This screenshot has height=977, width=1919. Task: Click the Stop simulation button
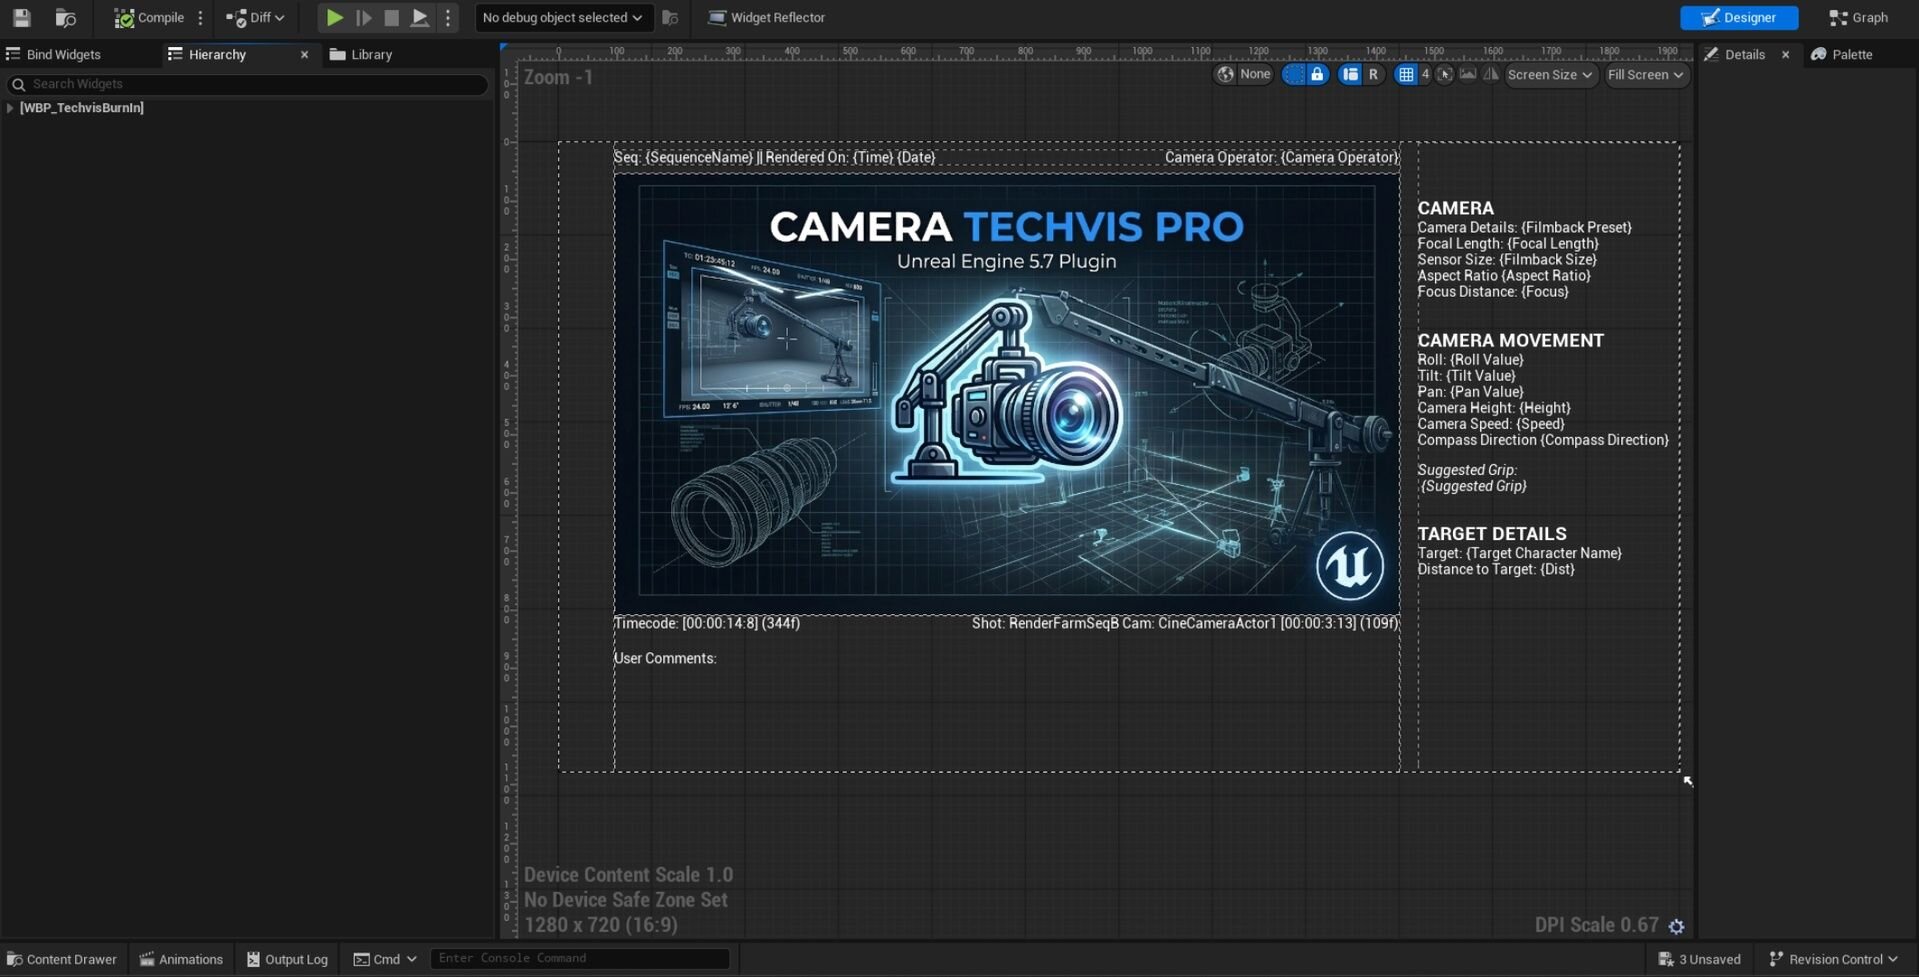[392, 18]
